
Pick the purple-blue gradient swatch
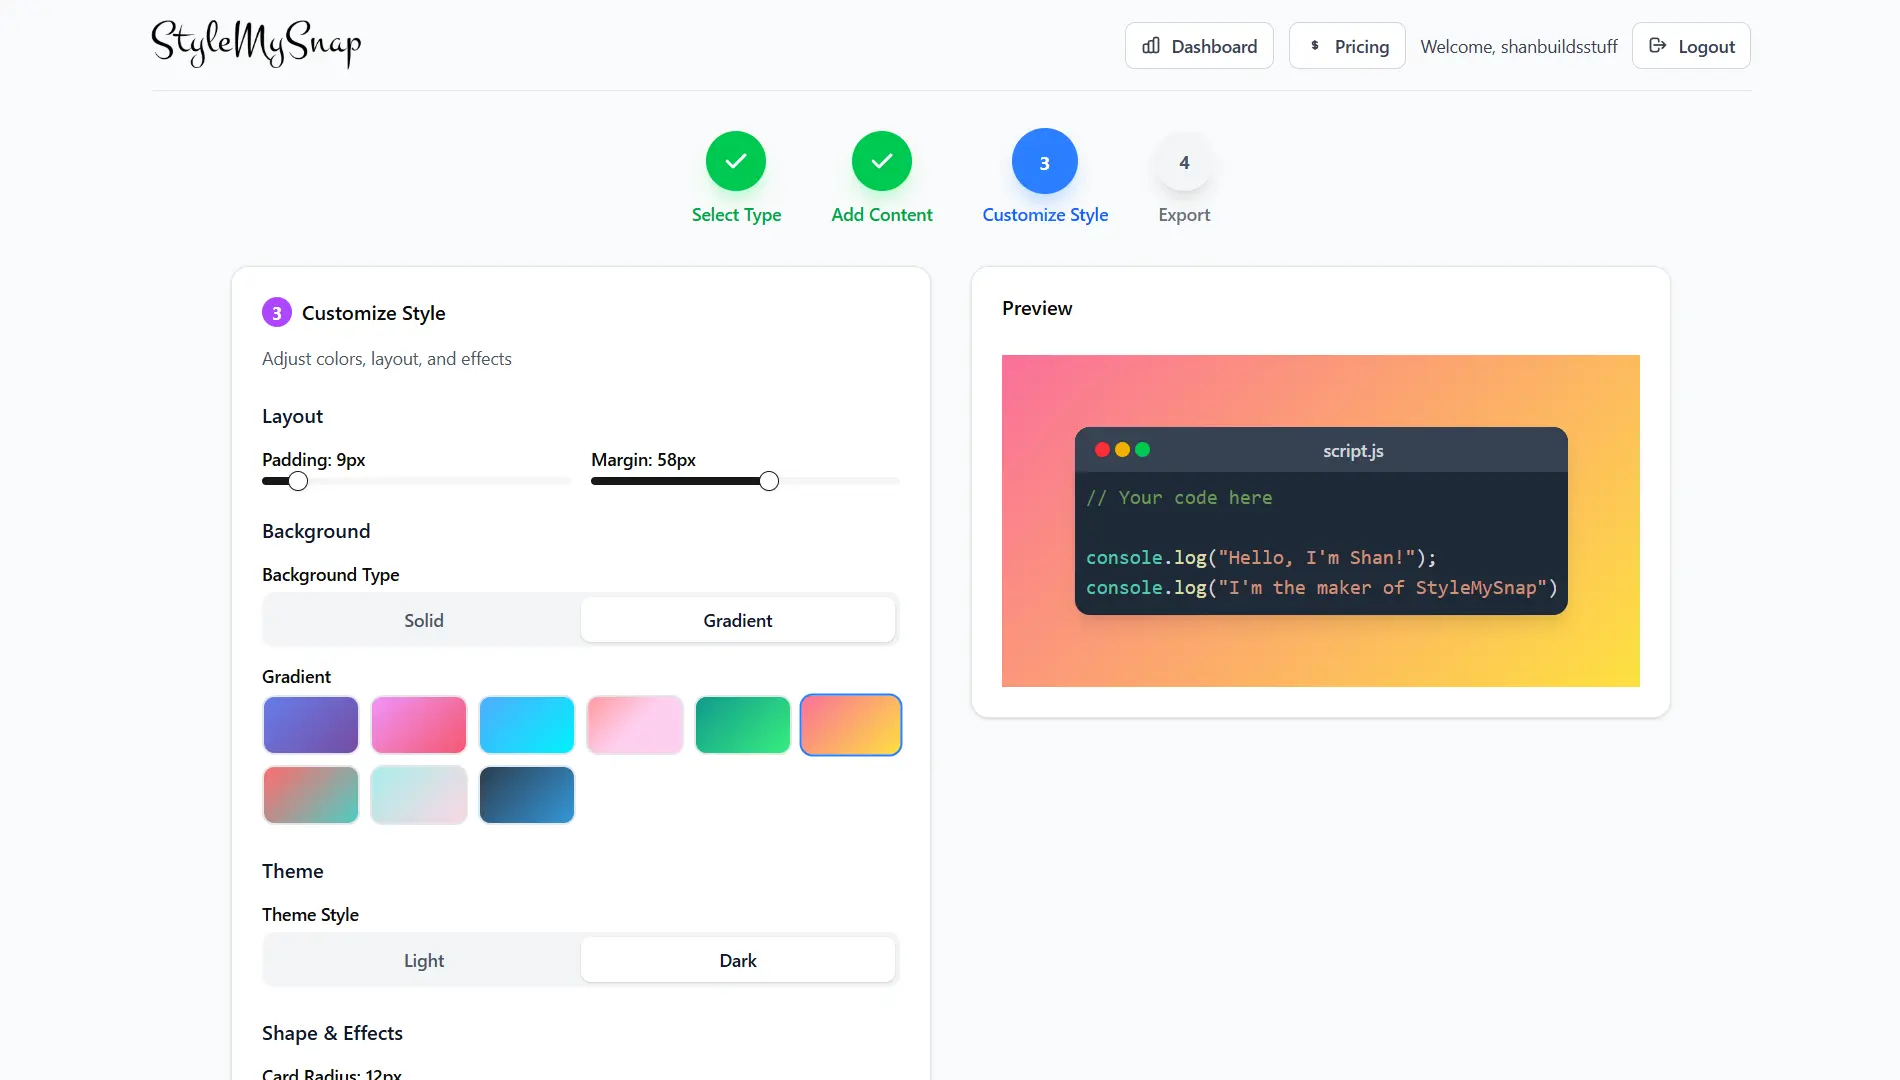point(311,725)
